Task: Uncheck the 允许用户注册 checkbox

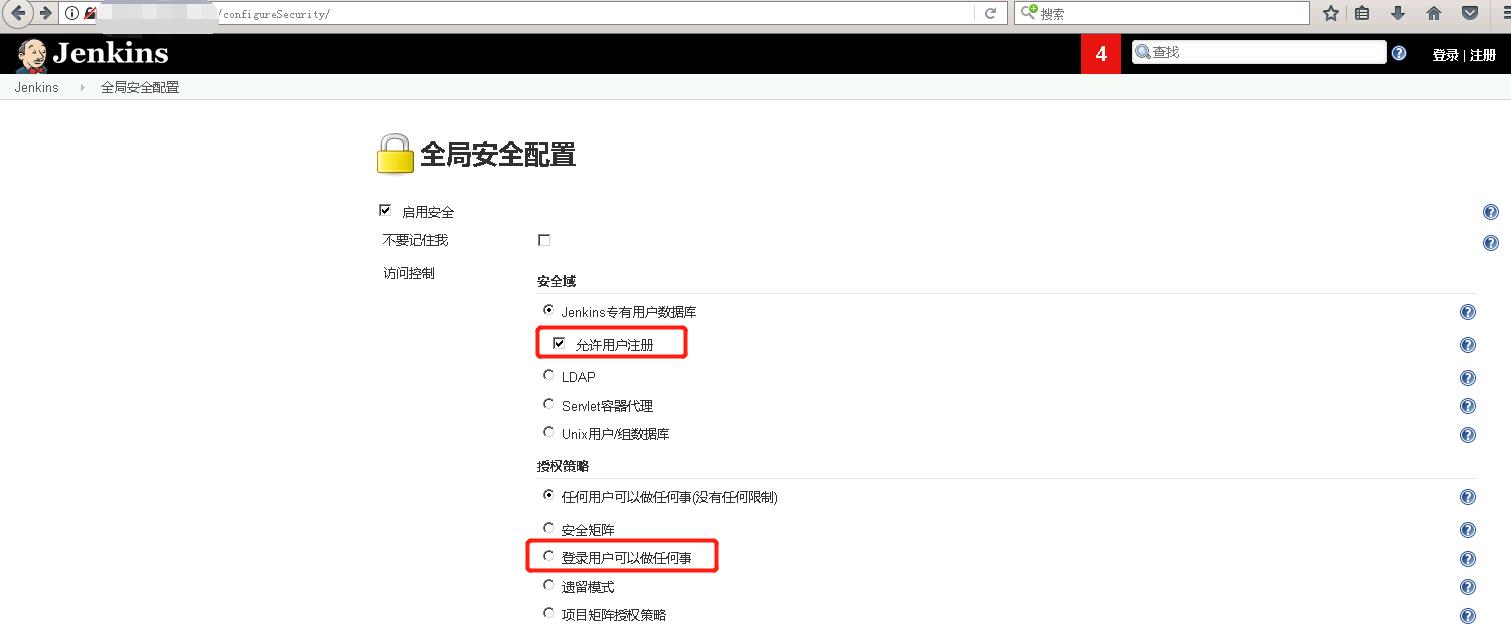Action: click(x=559, y=343)
